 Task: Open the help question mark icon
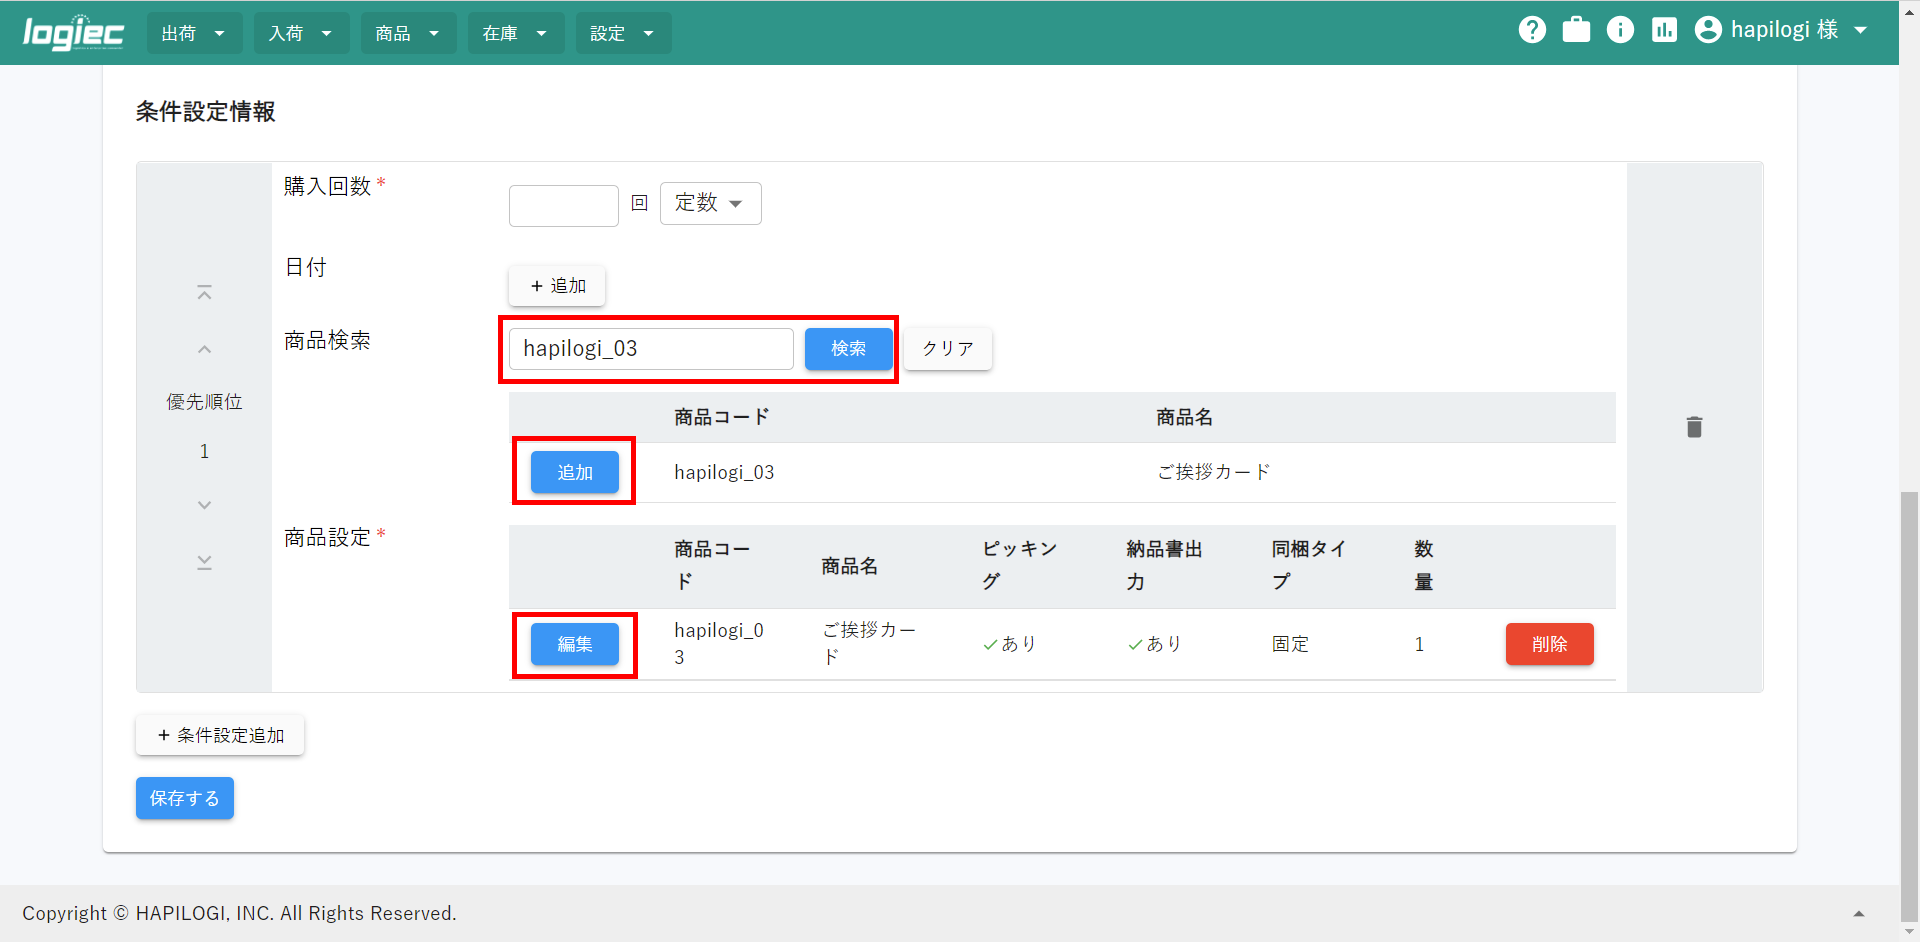[1532, 30]
